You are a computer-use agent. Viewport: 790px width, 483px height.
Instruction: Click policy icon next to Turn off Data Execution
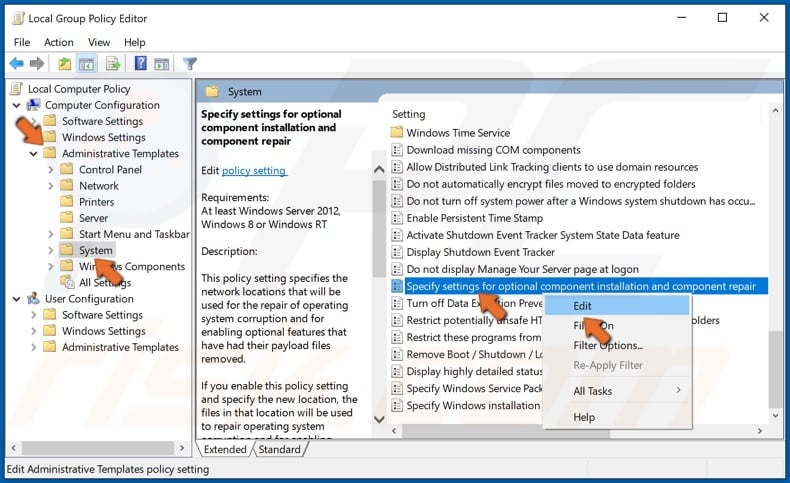coord(397,303)
